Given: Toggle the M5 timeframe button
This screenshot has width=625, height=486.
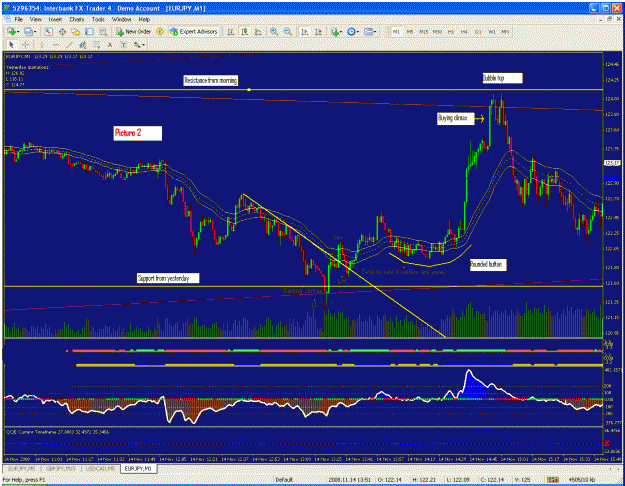Looking at the screenshot, I should click(410, 31).
